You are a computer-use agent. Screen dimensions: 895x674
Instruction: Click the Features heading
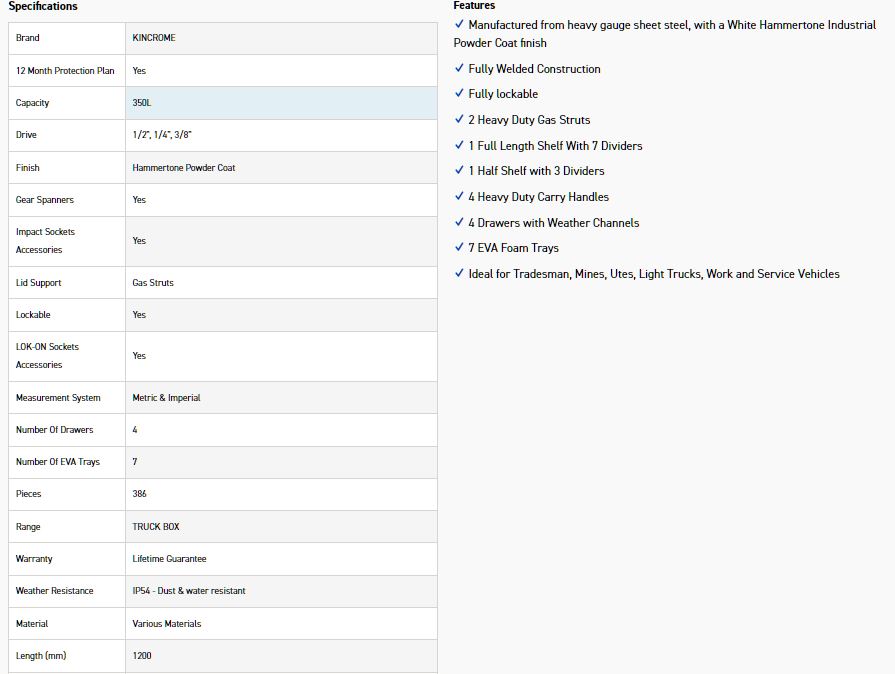pyautogui.click(x=474, y=6)
